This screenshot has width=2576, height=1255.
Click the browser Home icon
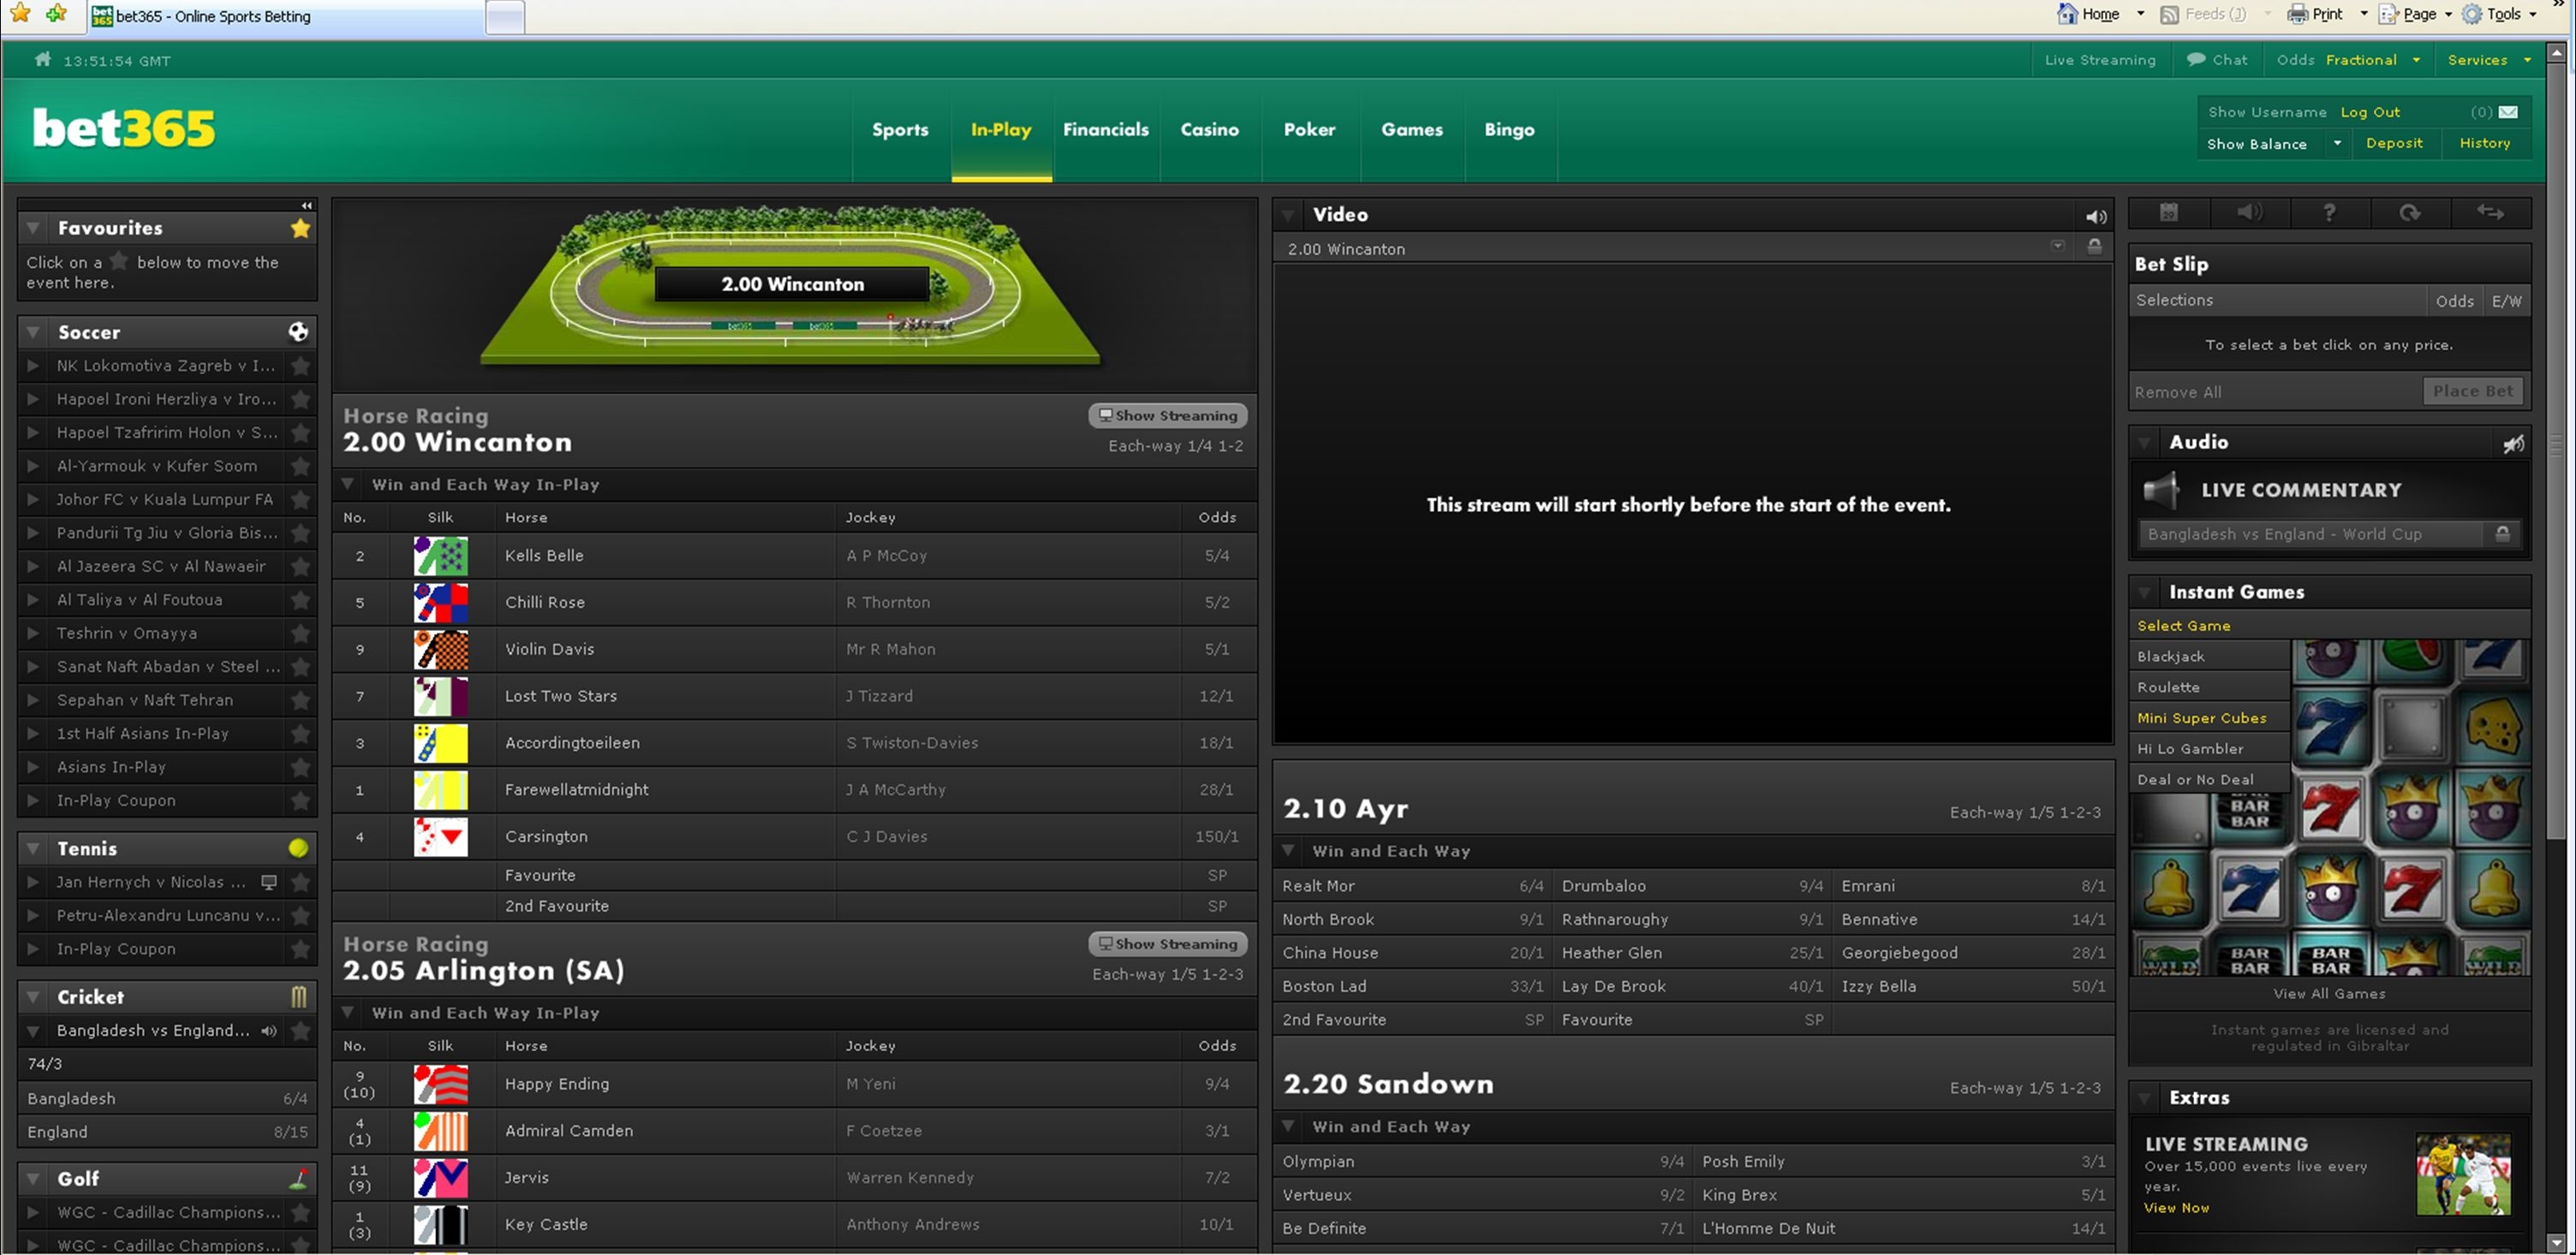click(2067, 14)
